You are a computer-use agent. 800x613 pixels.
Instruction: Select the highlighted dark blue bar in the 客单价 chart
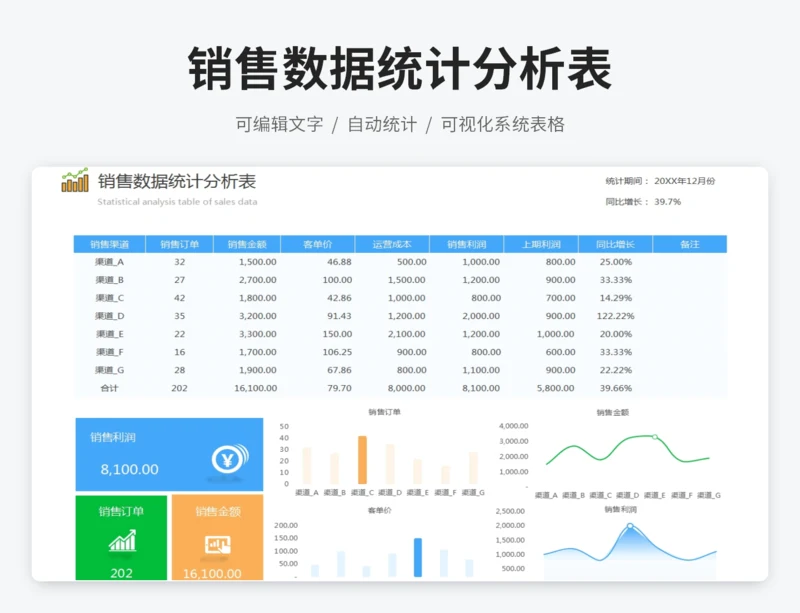[x=418, y=557]
